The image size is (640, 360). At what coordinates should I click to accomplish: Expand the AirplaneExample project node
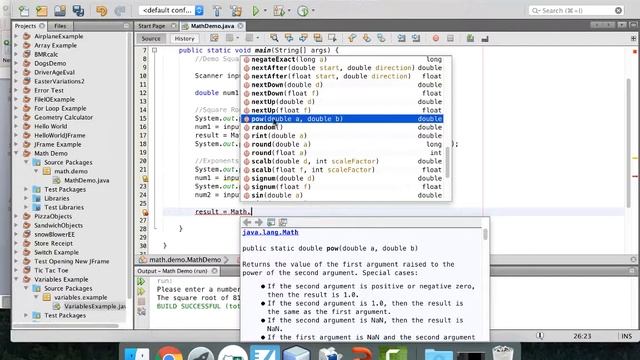click(17, 36)
